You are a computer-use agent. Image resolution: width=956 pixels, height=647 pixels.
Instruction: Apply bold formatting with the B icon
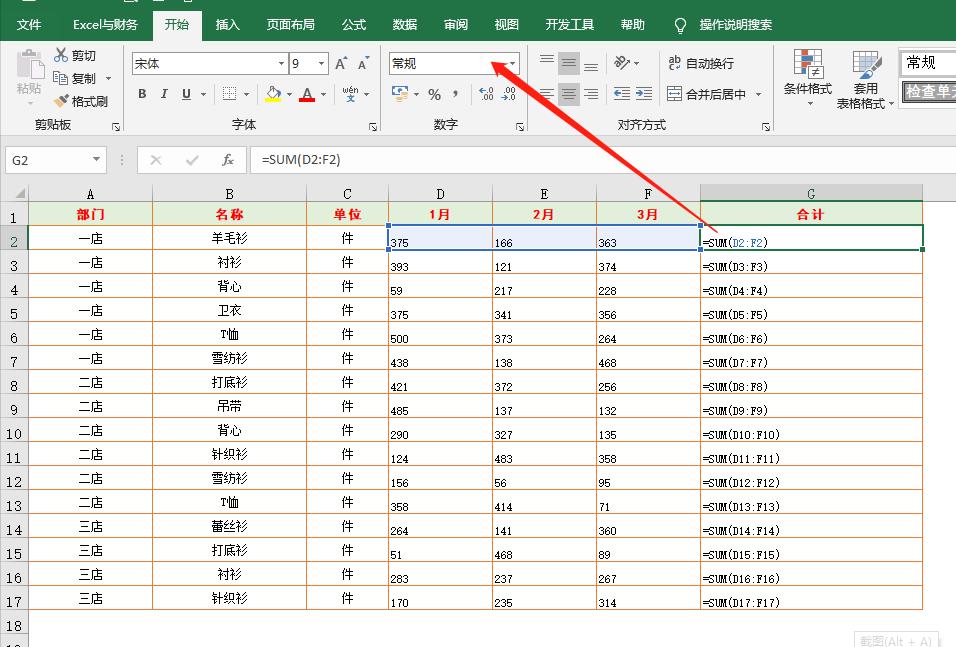pyautogui.click(x=141, y=94)
